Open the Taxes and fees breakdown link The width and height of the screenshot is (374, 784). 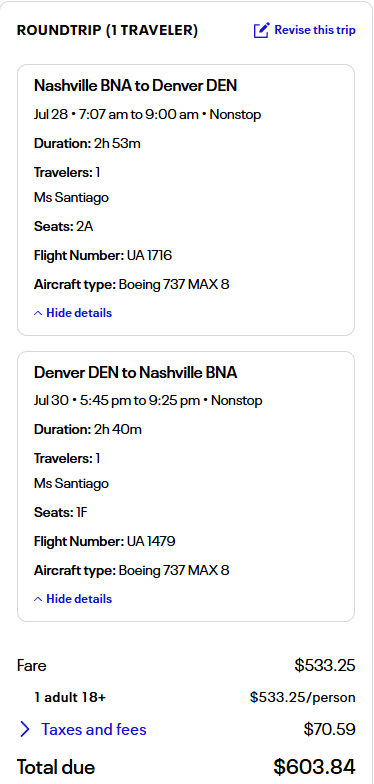point(94,730)
